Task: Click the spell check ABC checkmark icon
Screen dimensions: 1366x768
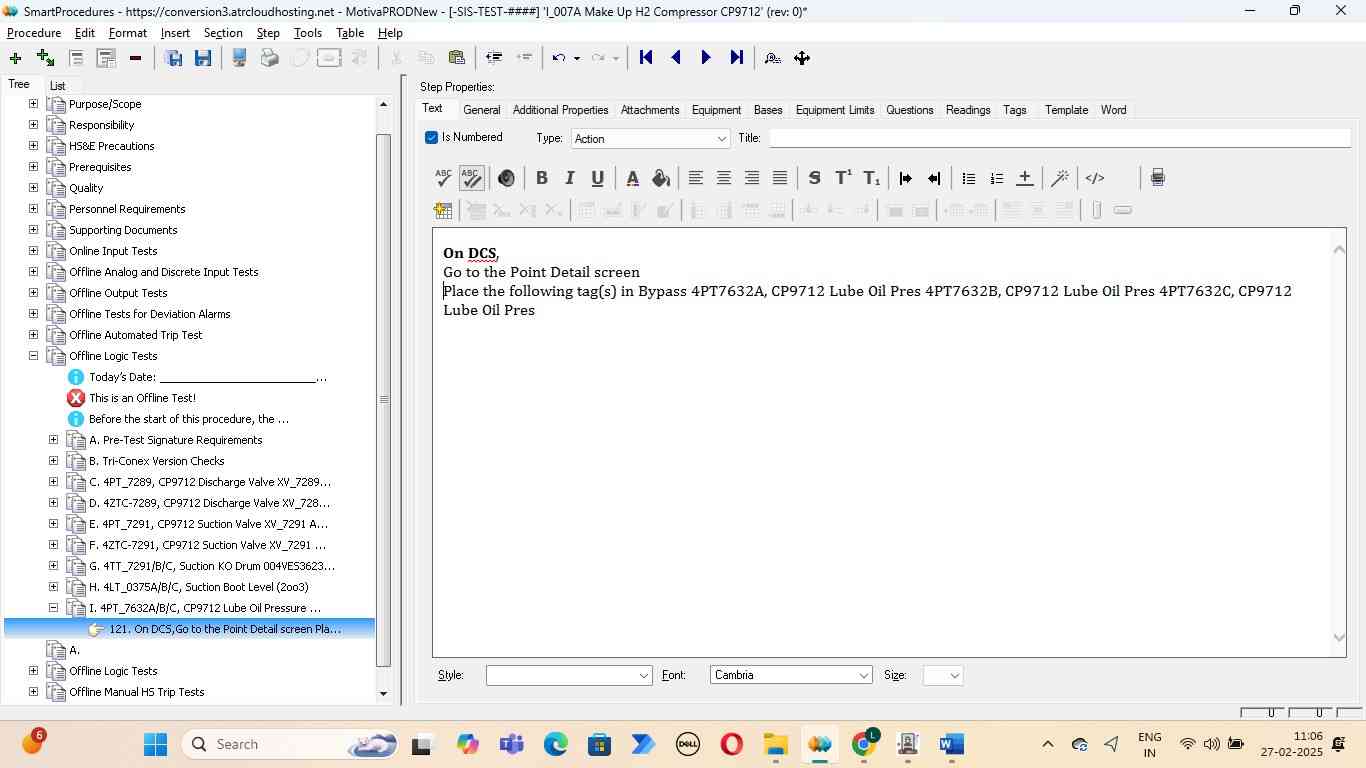Action: 444,178
